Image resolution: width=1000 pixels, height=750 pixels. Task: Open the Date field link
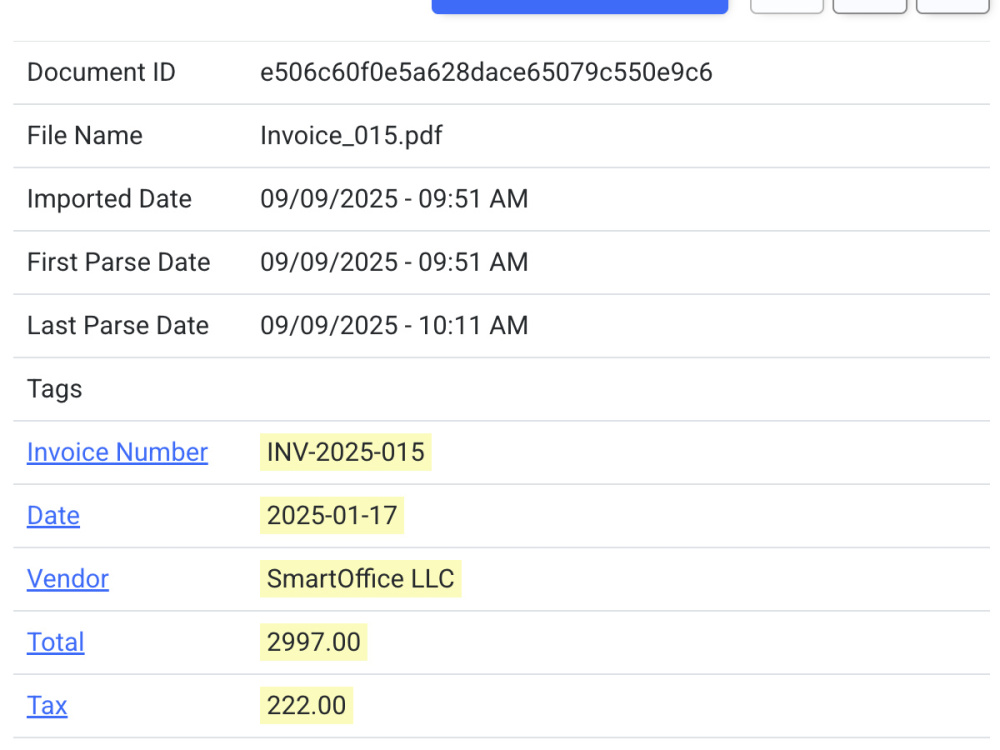tap(53, 515)
